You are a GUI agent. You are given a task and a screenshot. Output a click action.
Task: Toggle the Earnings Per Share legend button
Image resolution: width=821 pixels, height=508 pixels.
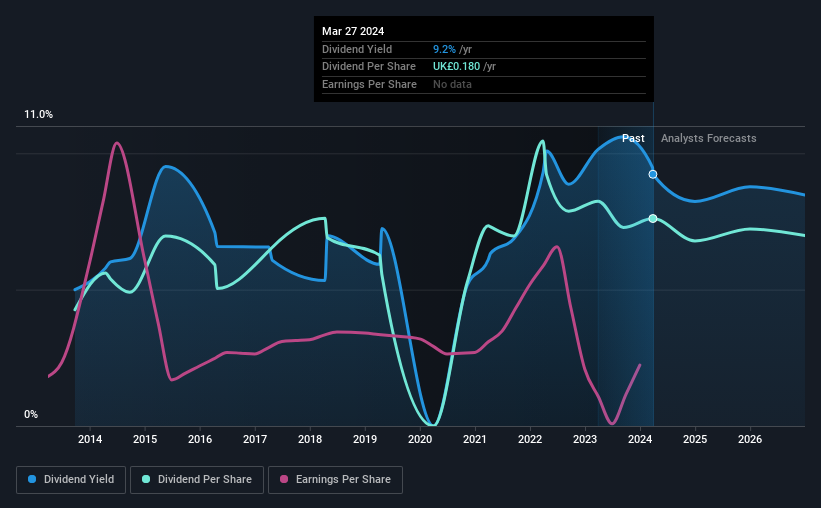coord(335,480)
